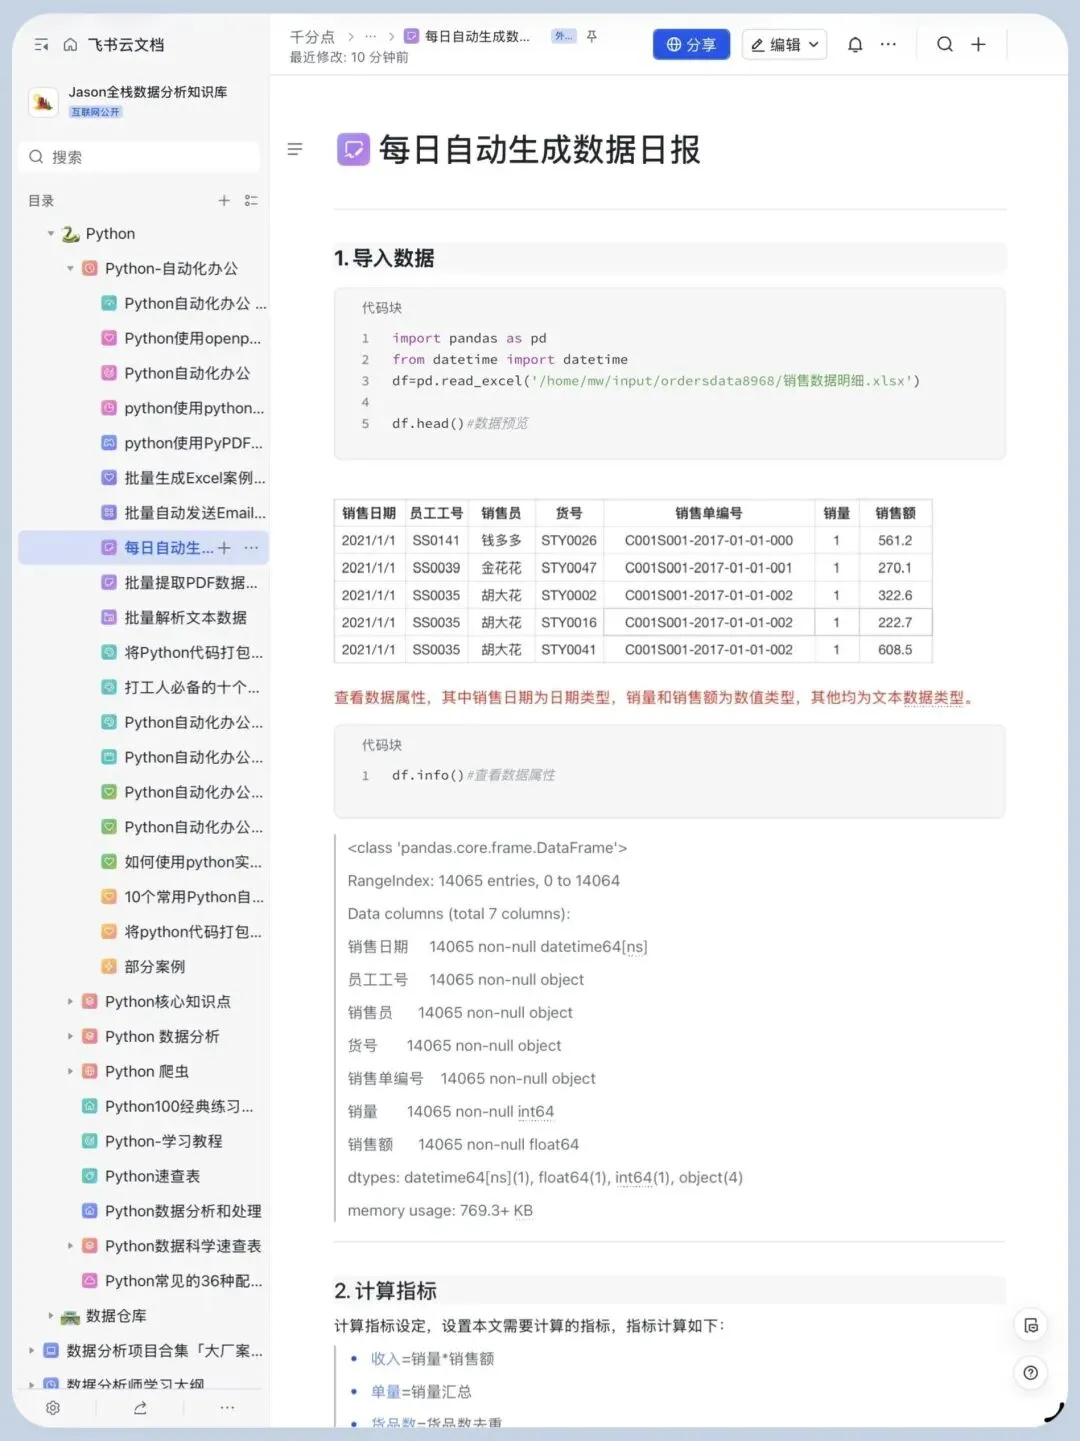The image size is (1080, 1441).
Task: Click the document title emoji icon
Action: pyautogui.click(x=353, y=150)
